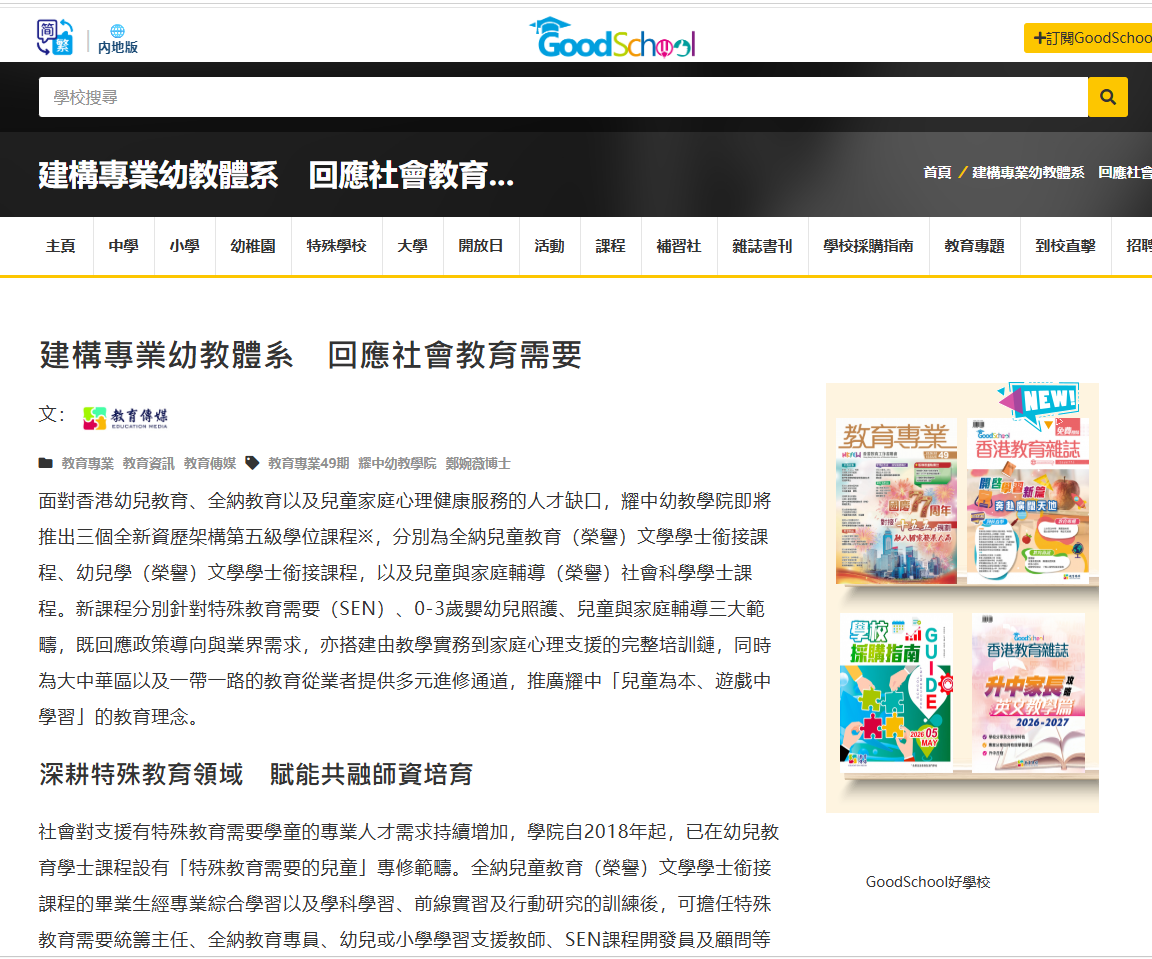The image size is (1152, 959).
Task: Click the yellow search magnifier button
Action: (x=1108, y=97)
